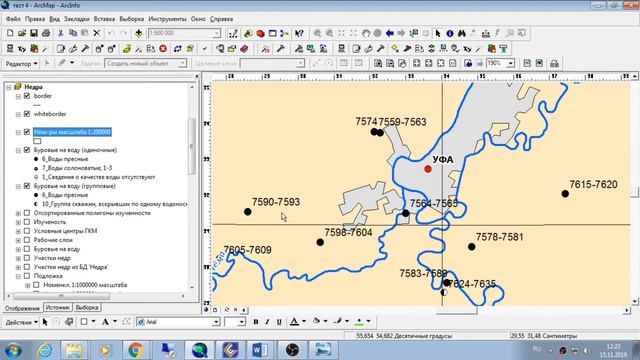Viewport: 640px width, 360px height.
Task: Enable Отсортированные полигоны изученности layer
Action: click(27, 213)
